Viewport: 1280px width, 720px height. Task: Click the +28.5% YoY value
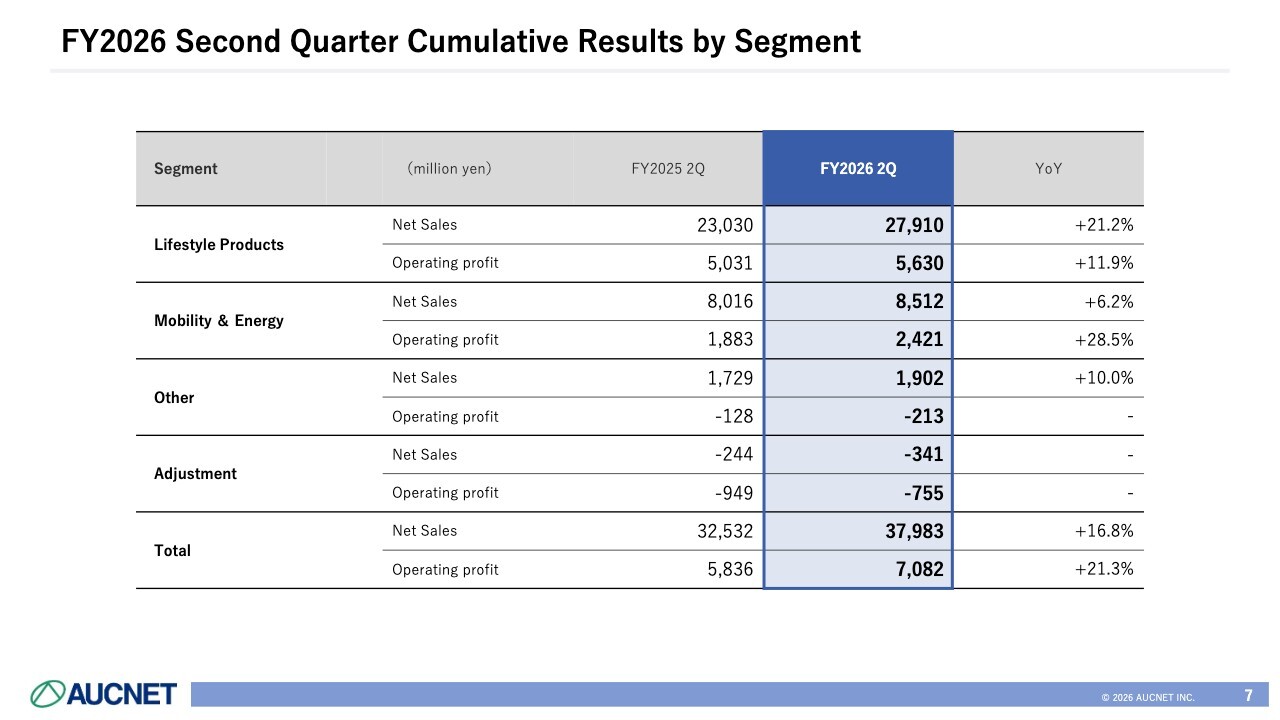pos(1104,340)
